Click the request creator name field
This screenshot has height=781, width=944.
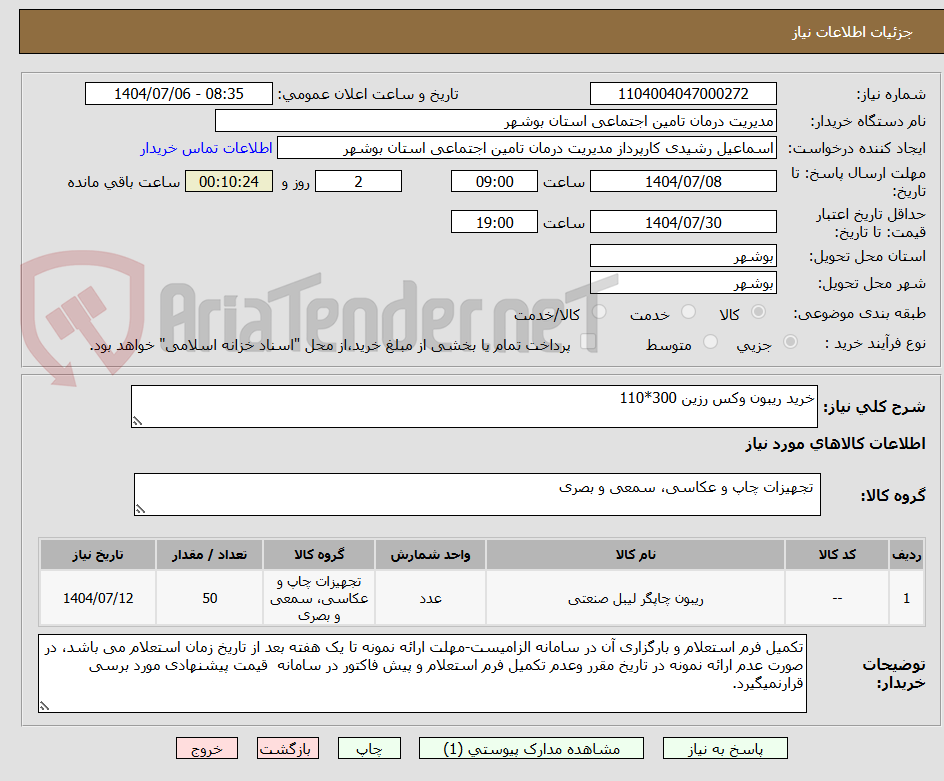coord(527,148)
